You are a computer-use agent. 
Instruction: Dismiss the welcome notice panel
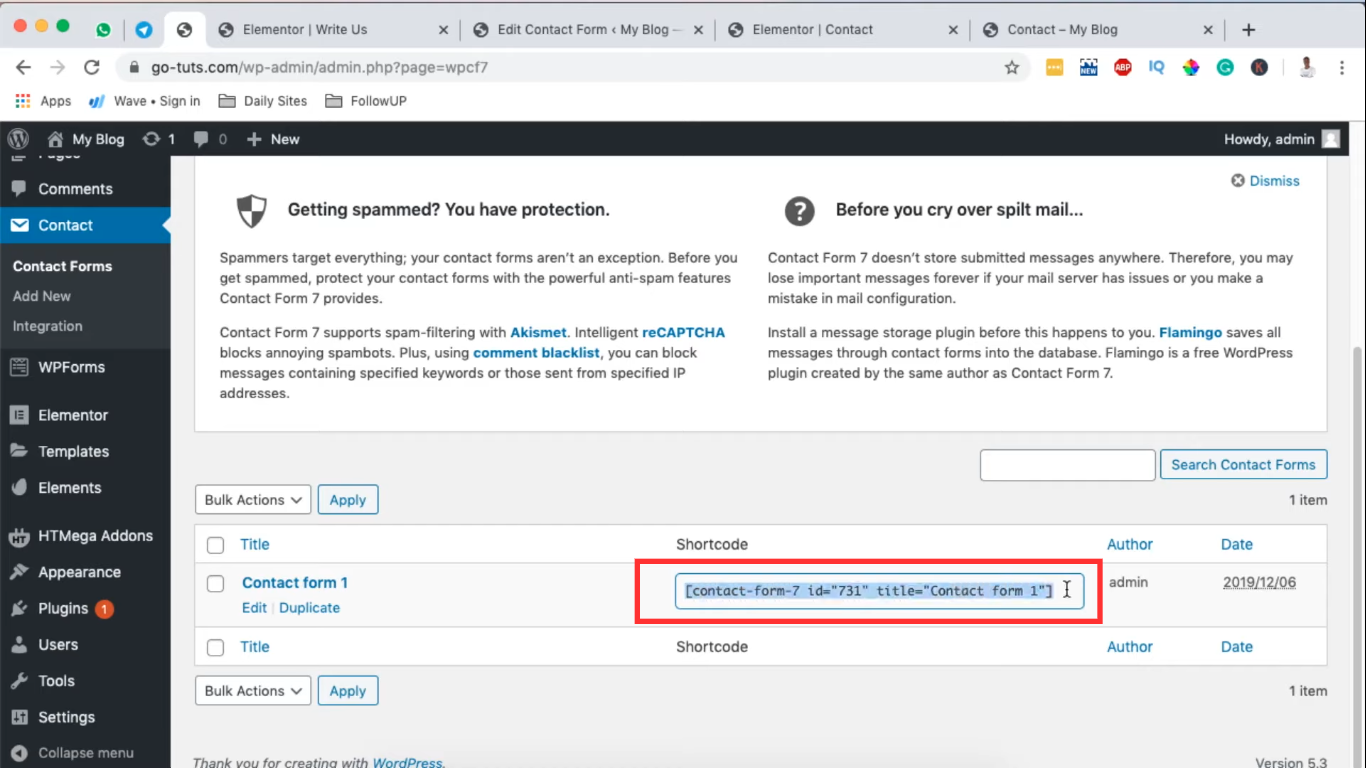pos(1265,181)
